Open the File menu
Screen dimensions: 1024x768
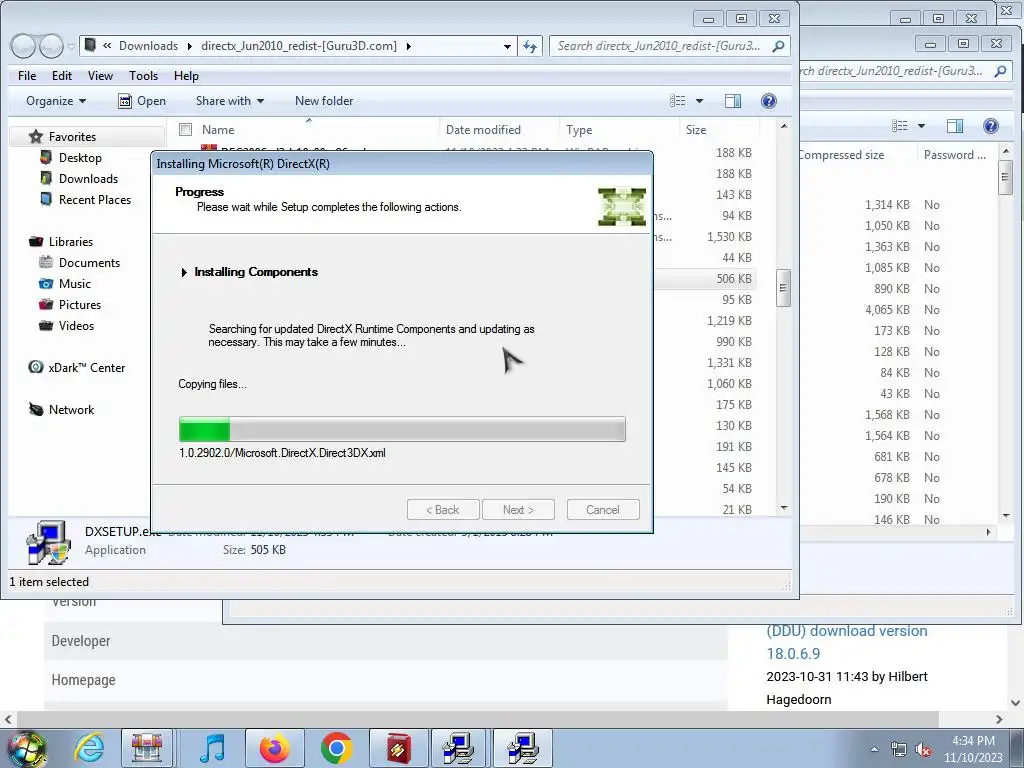click(27, 76)
